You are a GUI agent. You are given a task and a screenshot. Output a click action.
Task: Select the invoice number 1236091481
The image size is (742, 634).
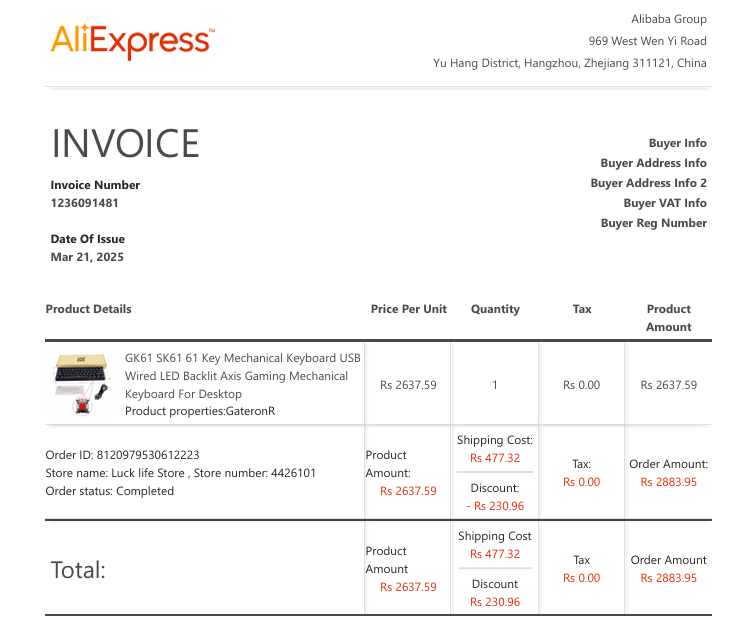point(85,203)
